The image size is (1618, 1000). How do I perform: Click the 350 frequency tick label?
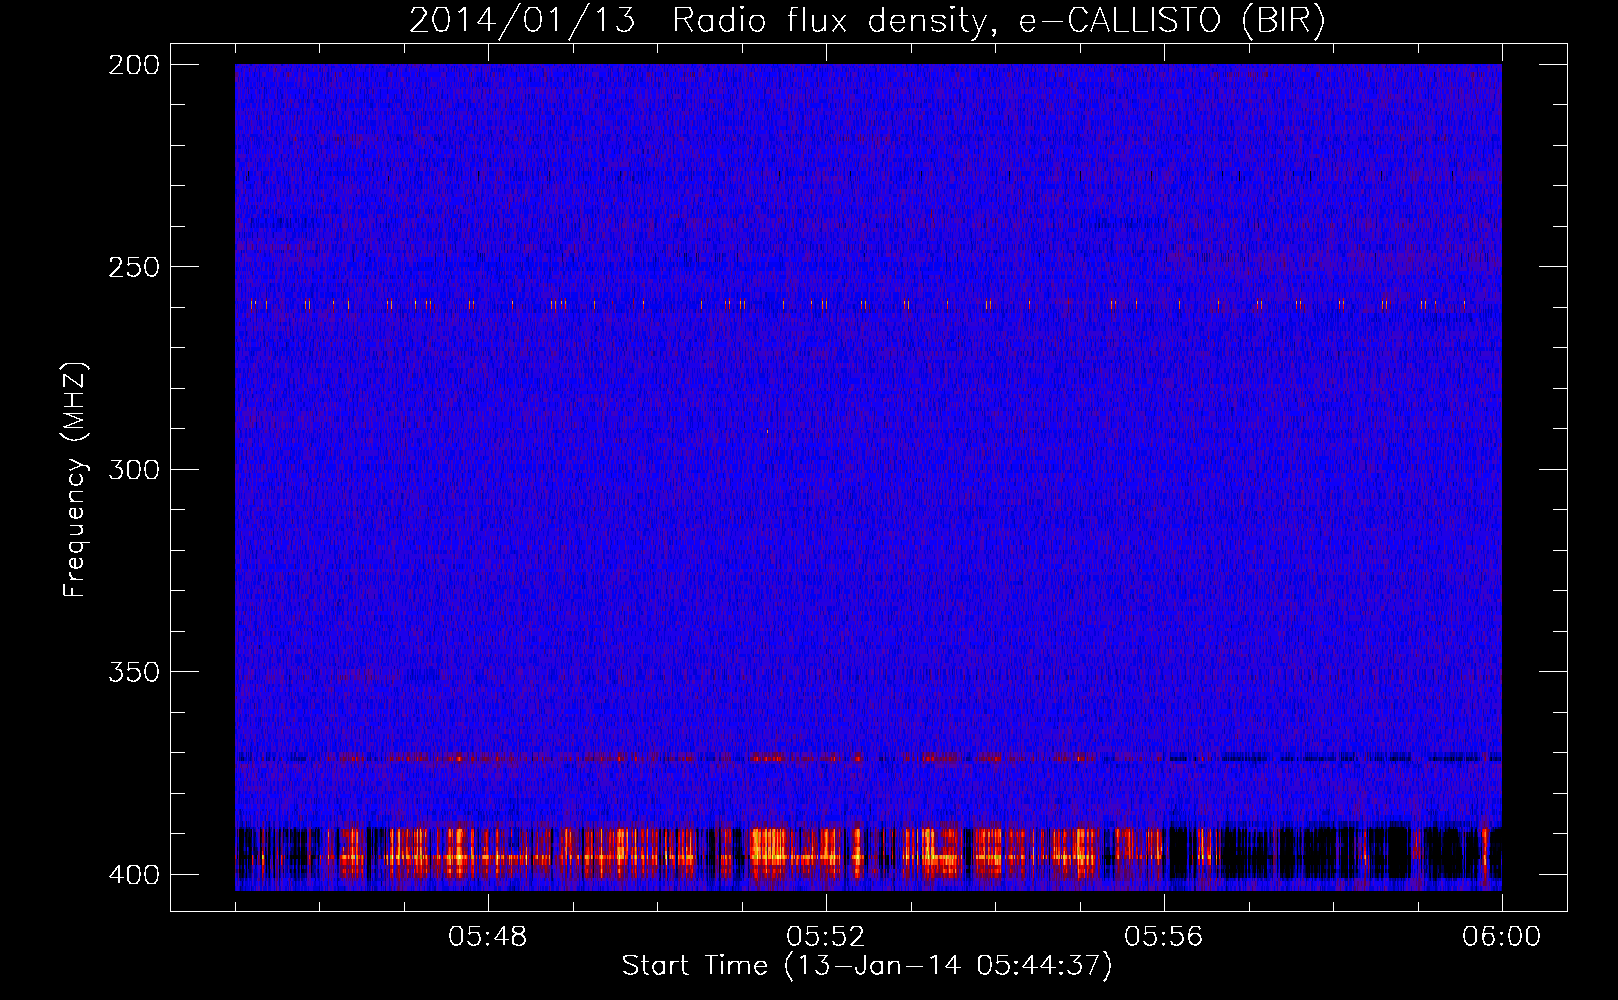tap(133, 671)
